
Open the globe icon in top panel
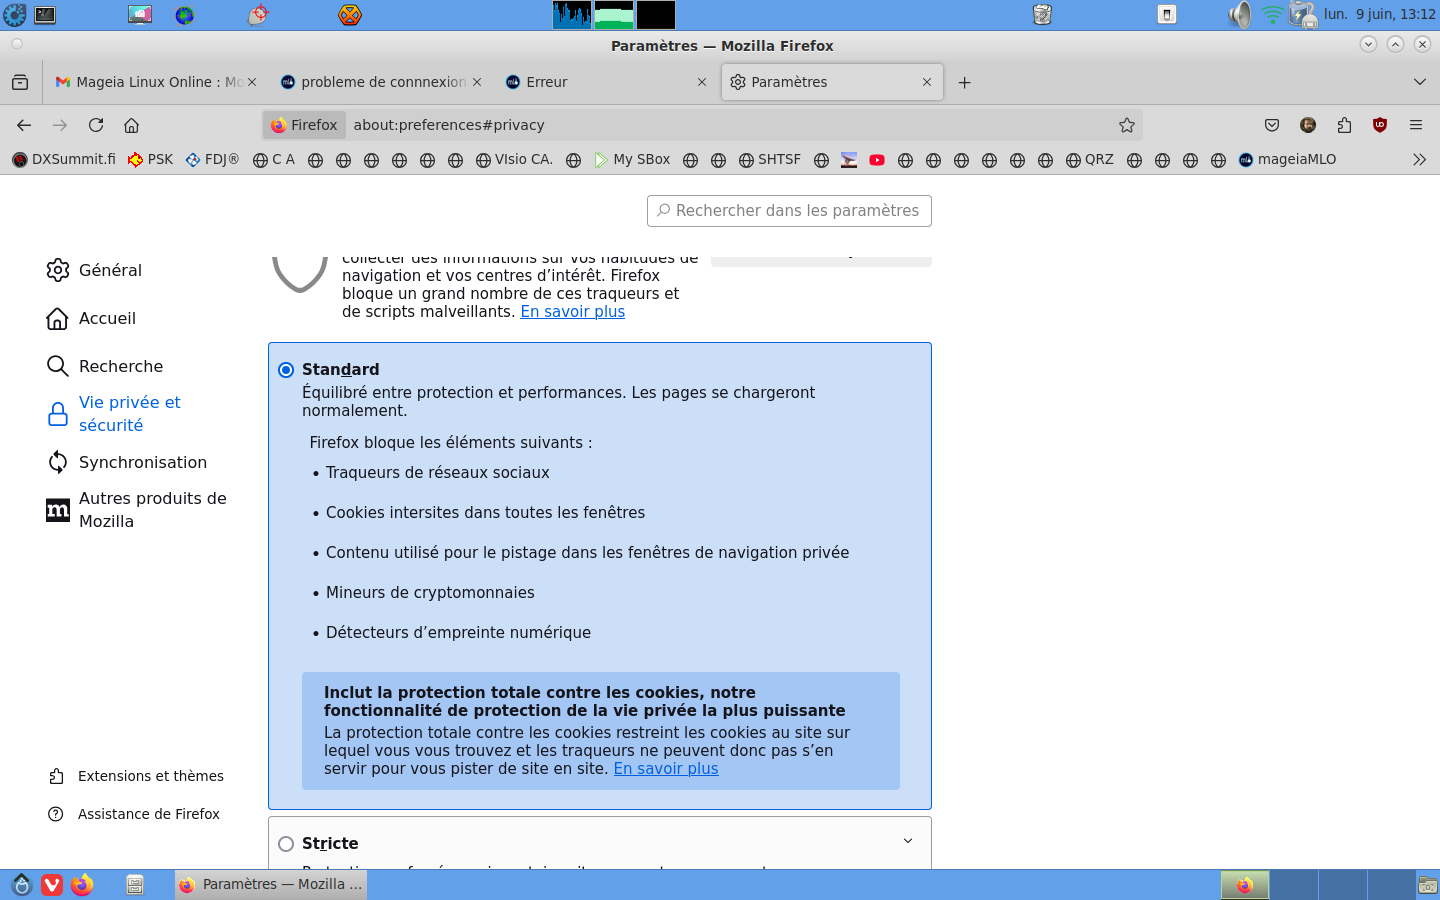pyautogui.click(x=185, y=15)
